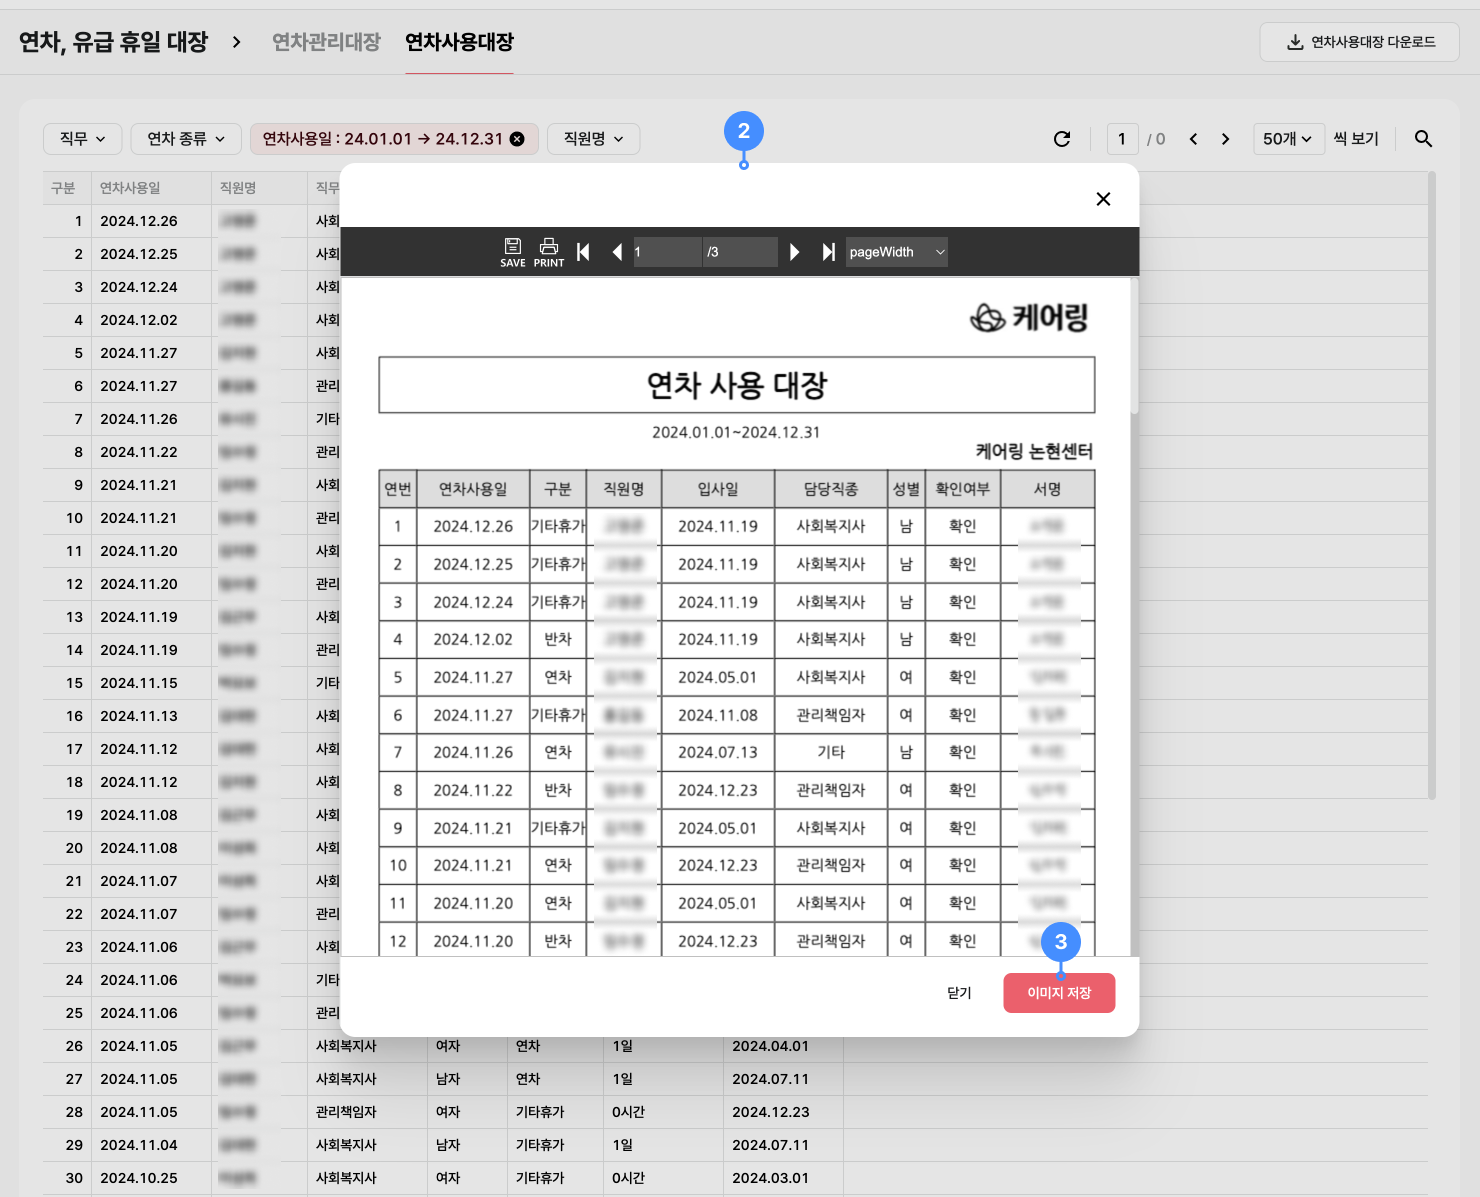Screen dimensions: 1480x1197
Task: Advance to next page in report viewer
Action: coord(794,252)
